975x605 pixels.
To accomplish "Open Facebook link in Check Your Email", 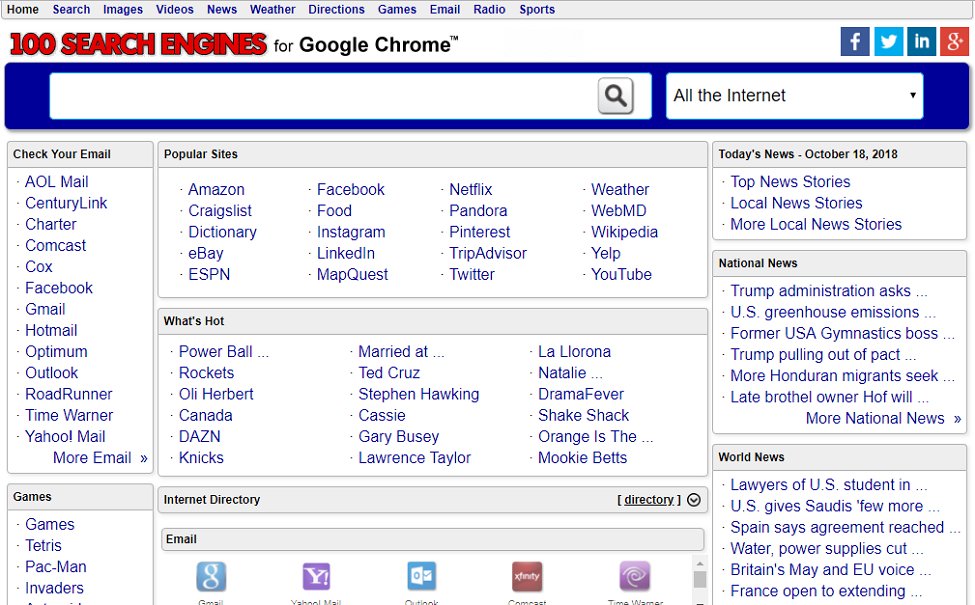I will [58, 288].
